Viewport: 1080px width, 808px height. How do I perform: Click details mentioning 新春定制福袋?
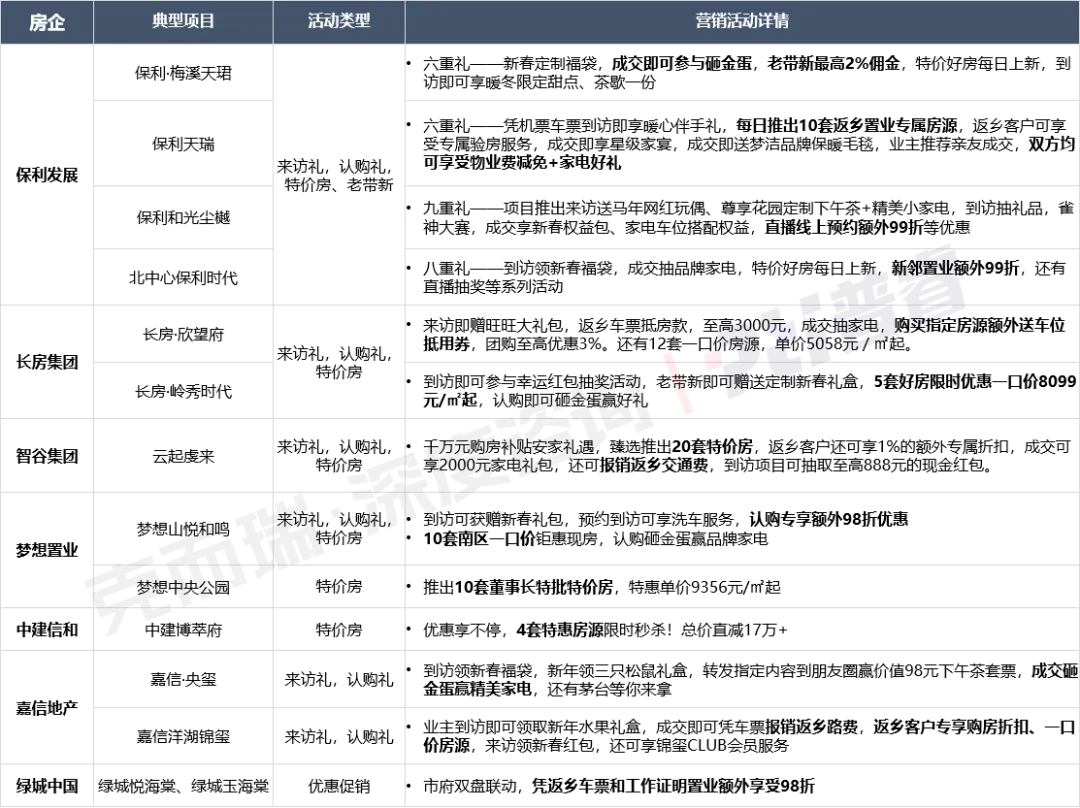(x=742, y=73)
